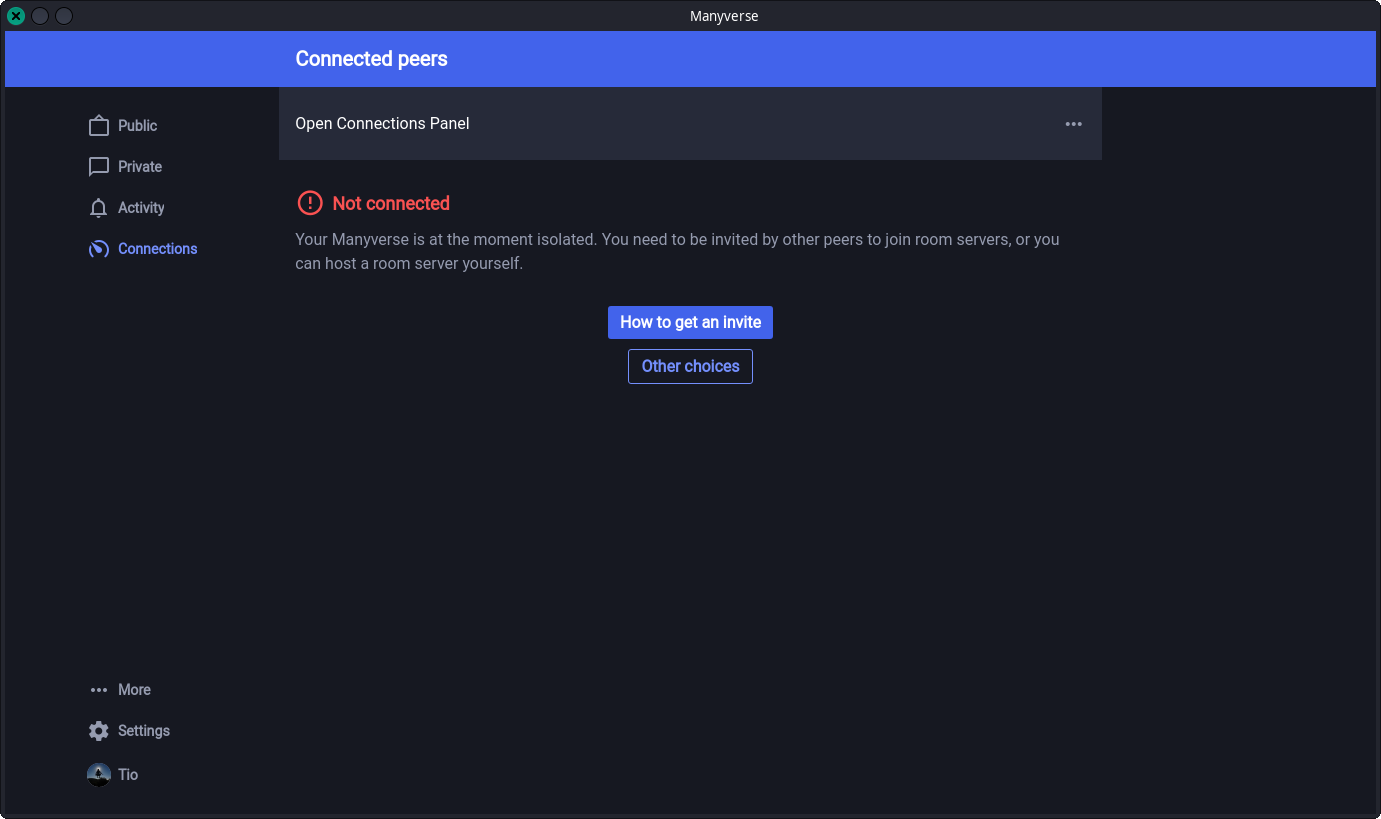This screenshot has height=819, width=1381.
Task: Open the More menu label
Action: coord(134,690)
